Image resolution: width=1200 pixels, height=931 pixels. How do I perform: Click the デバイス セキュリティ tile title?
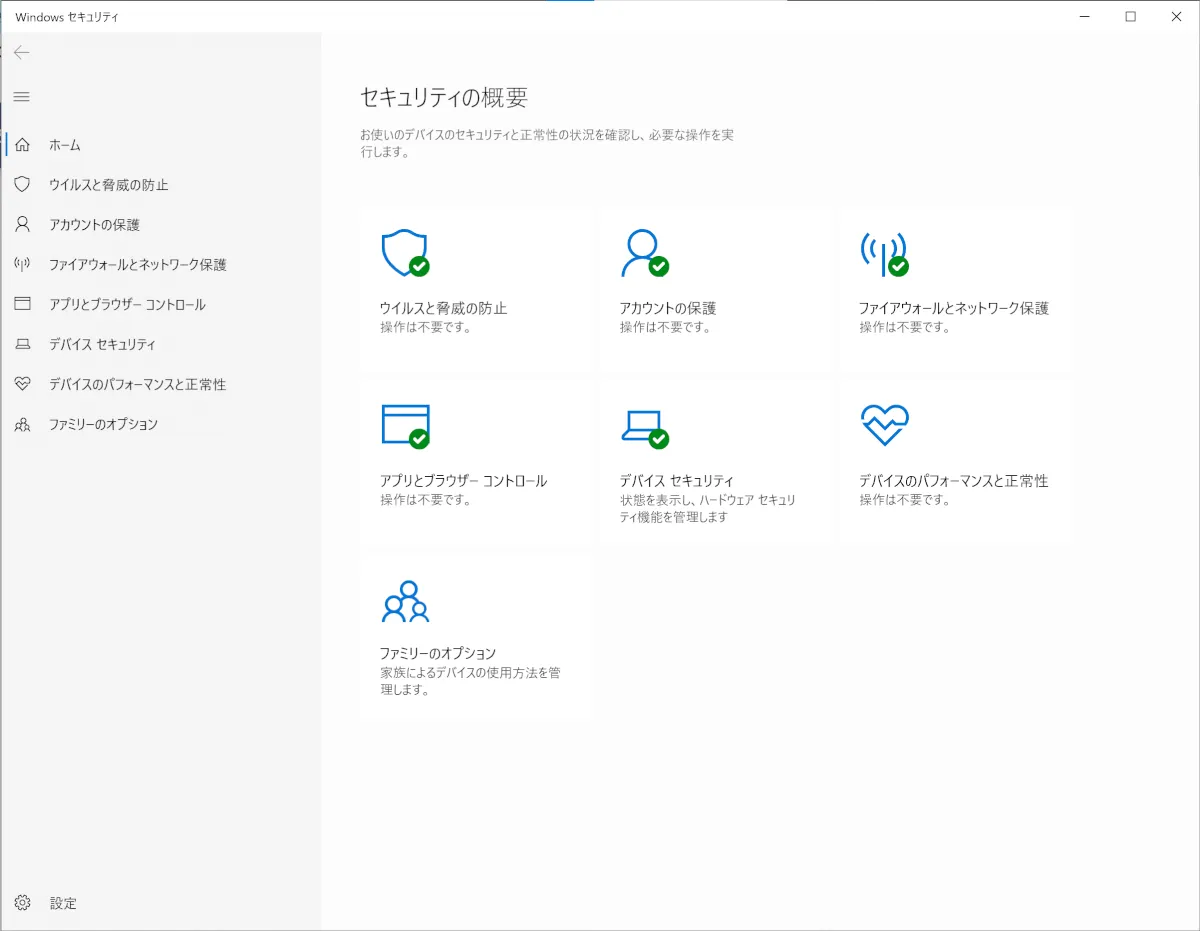(676, 481)
